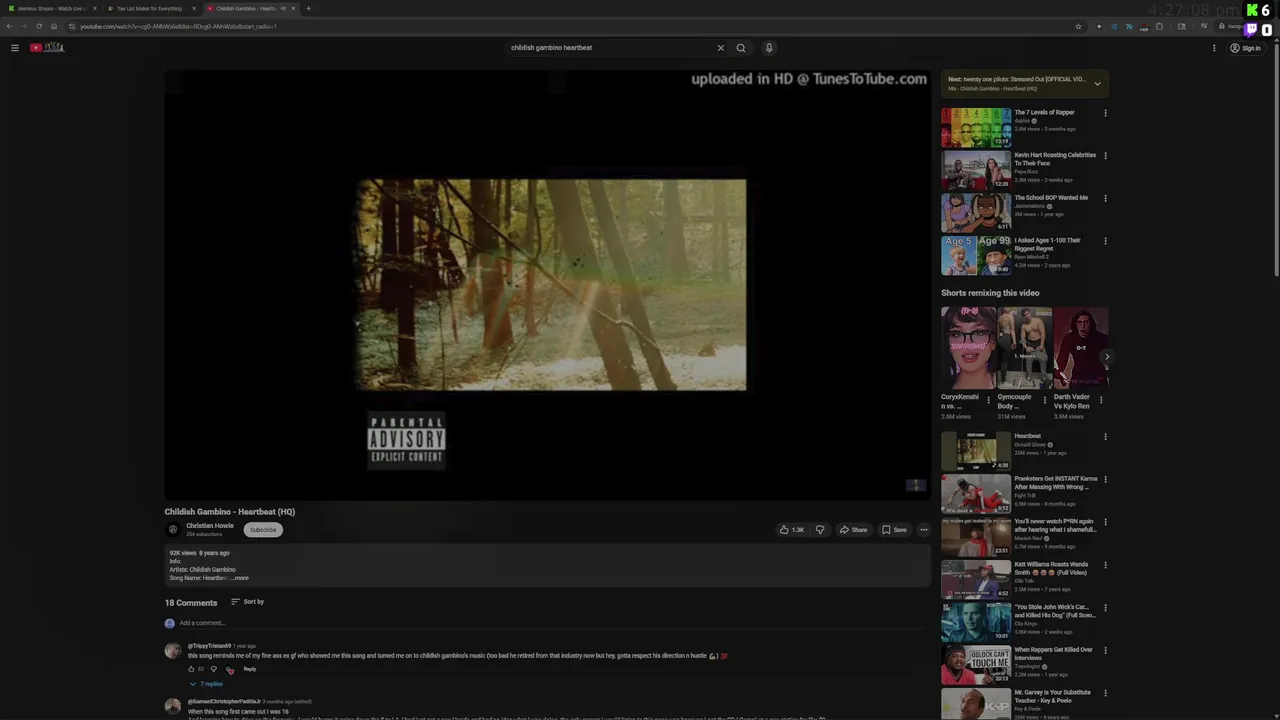The image size is (1280, 720).
Task: Click the Sign in button
Action: (x=1246, y=48)
